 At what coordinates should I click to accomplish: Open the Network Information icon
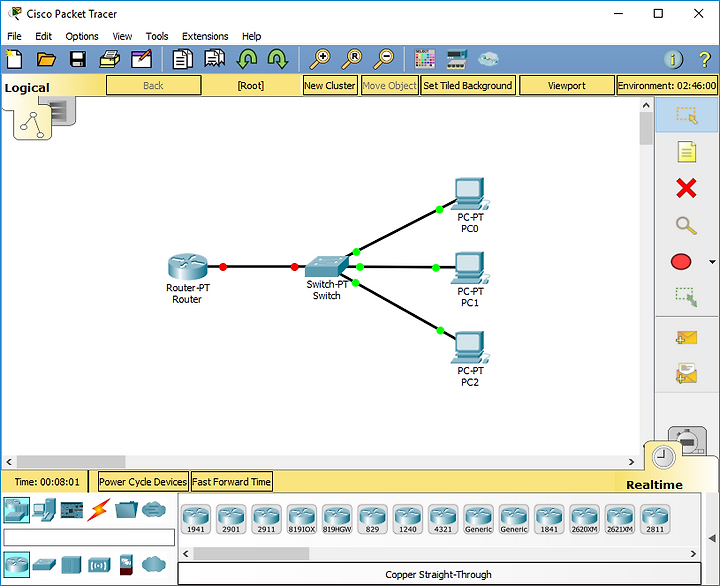pyautogui.click(x=673, y=59)
